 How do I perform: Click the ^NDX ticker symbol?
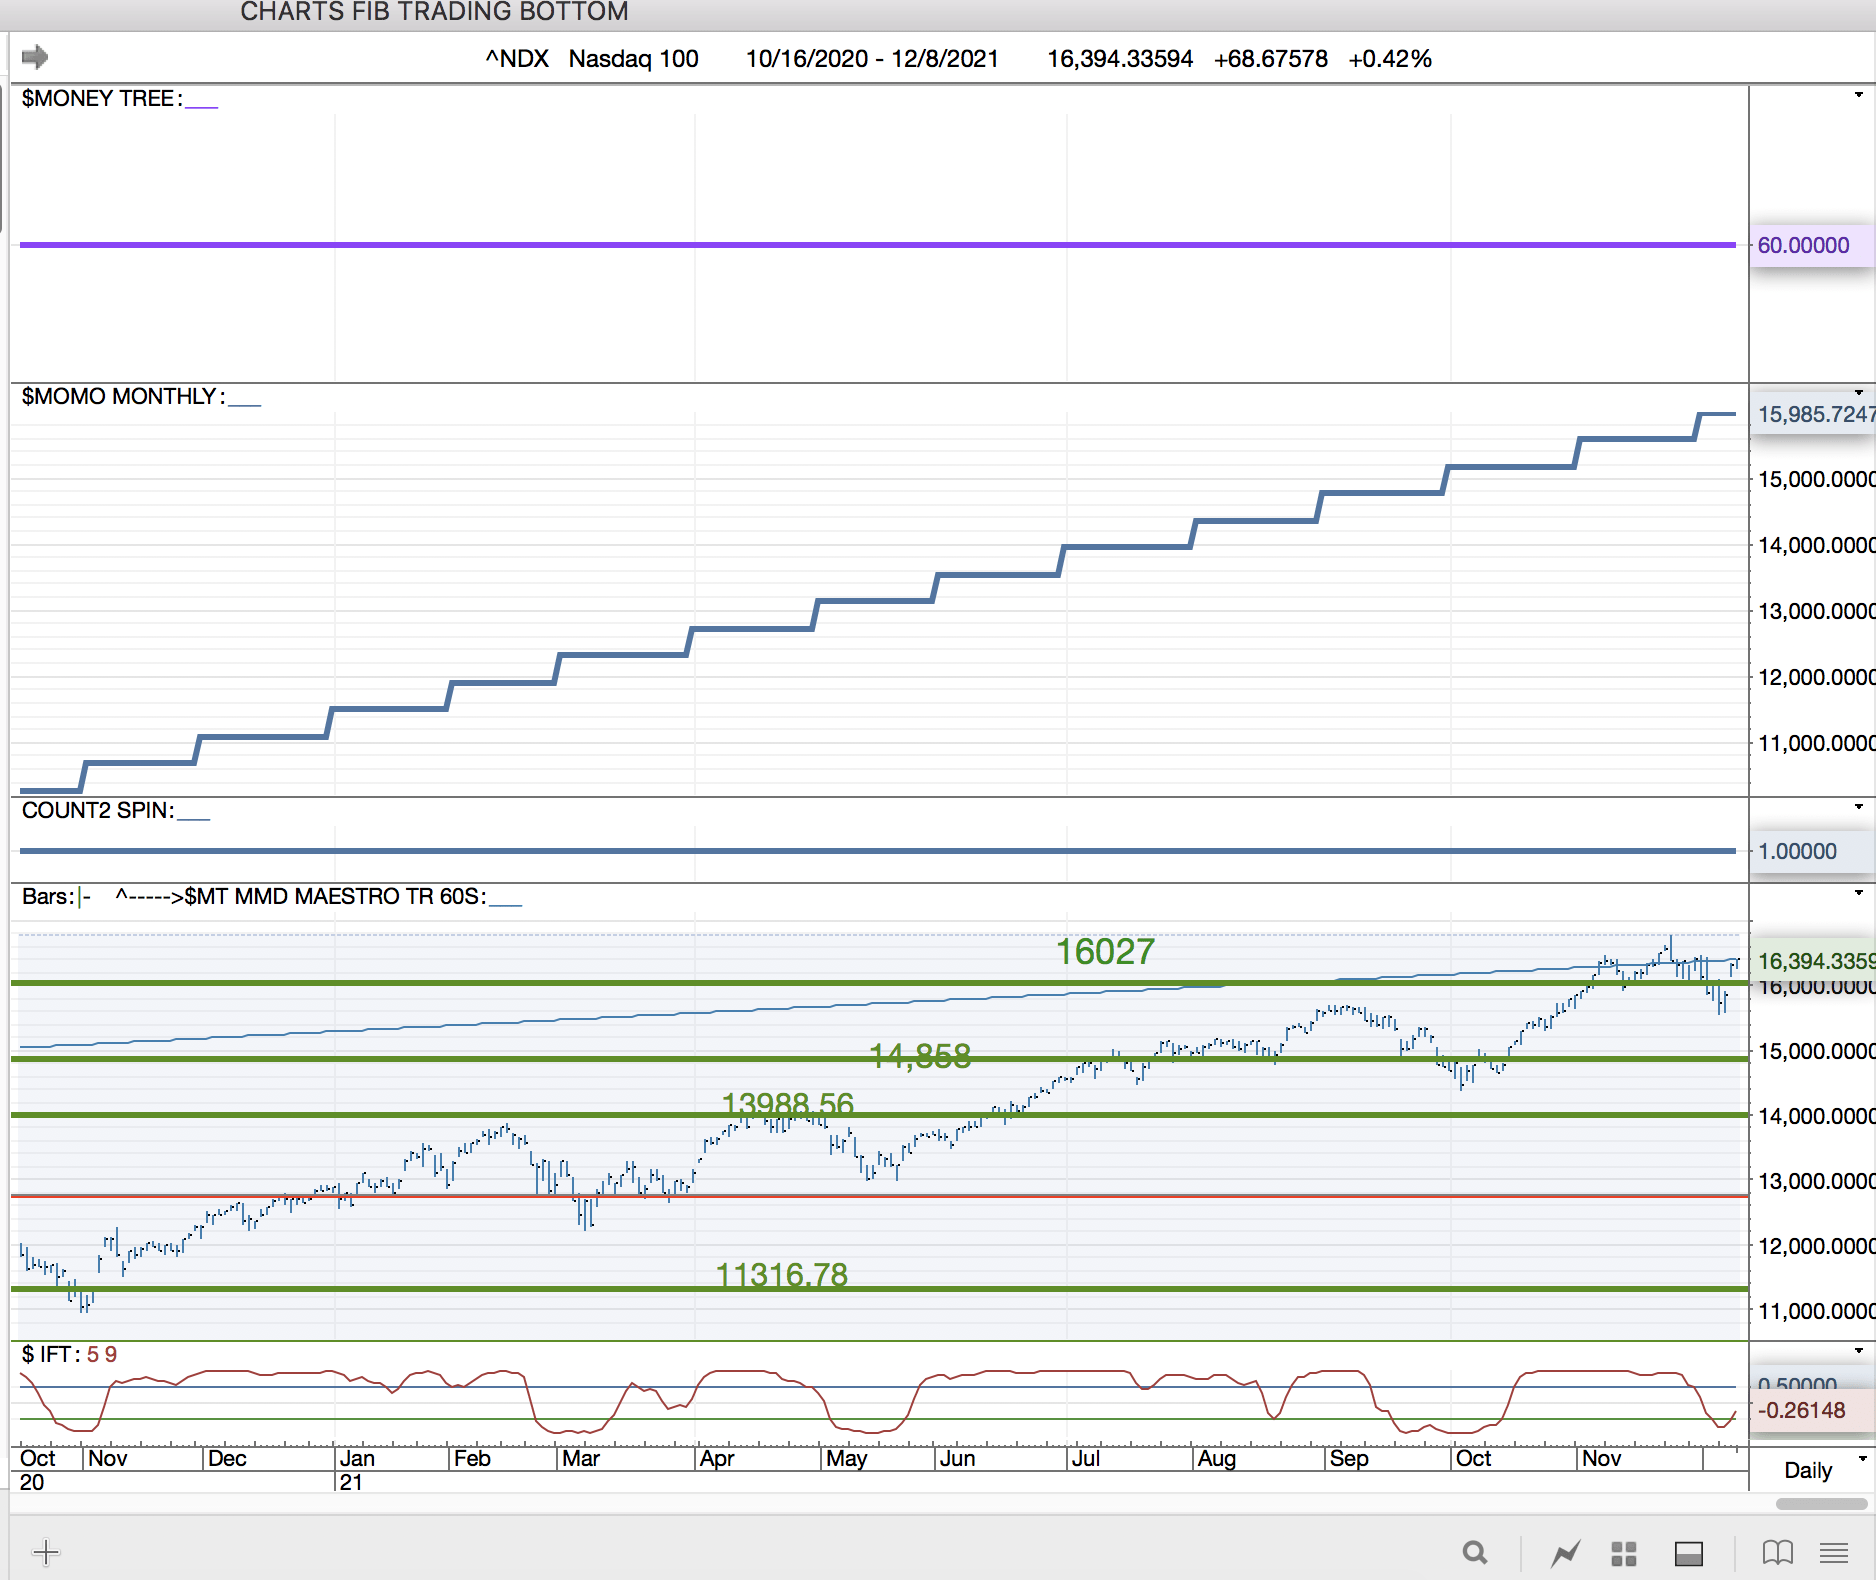click(517, 59)
